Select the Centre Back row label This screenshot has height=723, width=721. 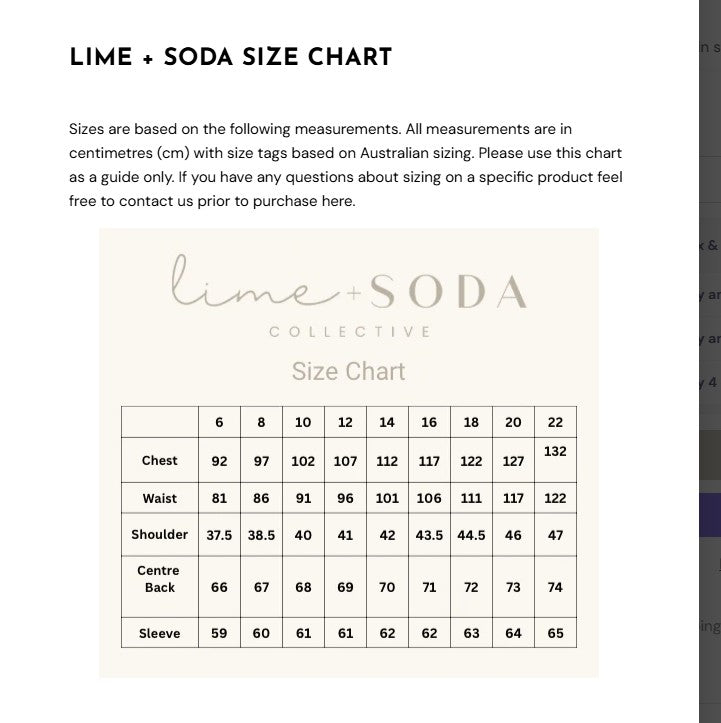tap(160, 579)
